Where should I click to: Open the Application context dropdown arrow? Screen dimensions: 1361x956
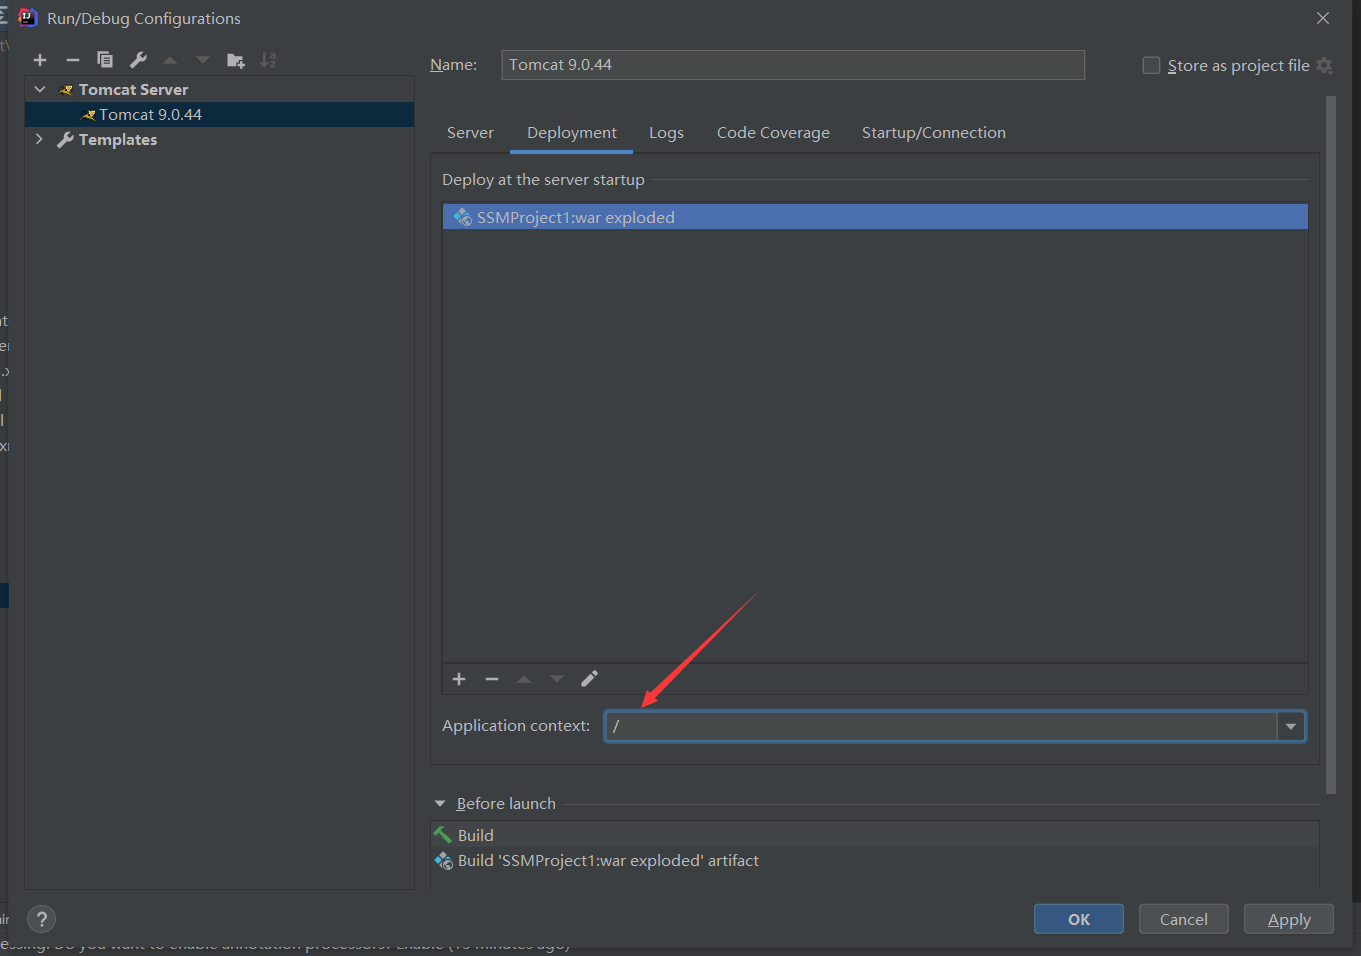pos(1291,726)
